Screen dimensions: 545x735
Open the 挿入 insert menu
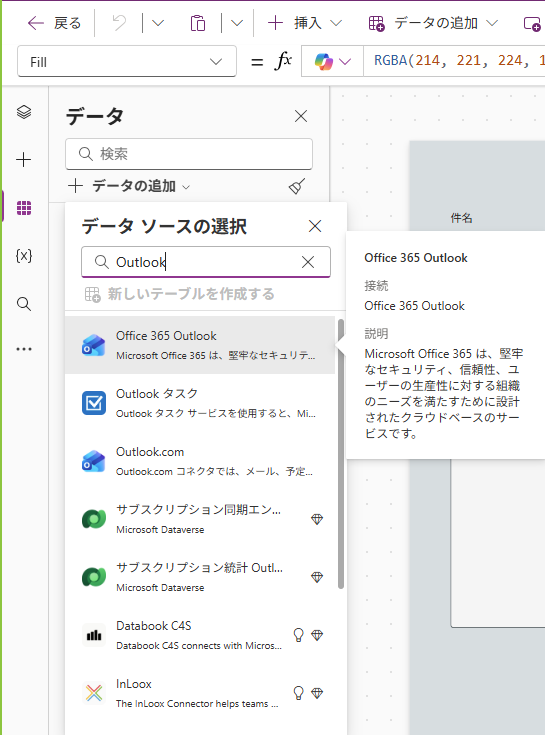coord(305,22)
